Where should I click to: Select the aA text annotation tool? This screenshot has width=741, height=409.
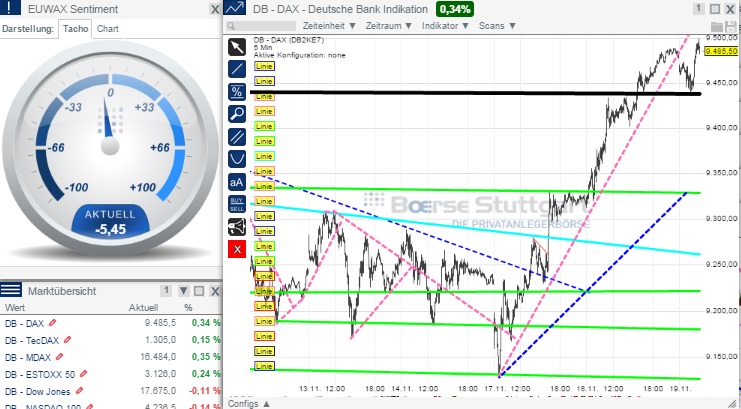click(x=237, y=182)
